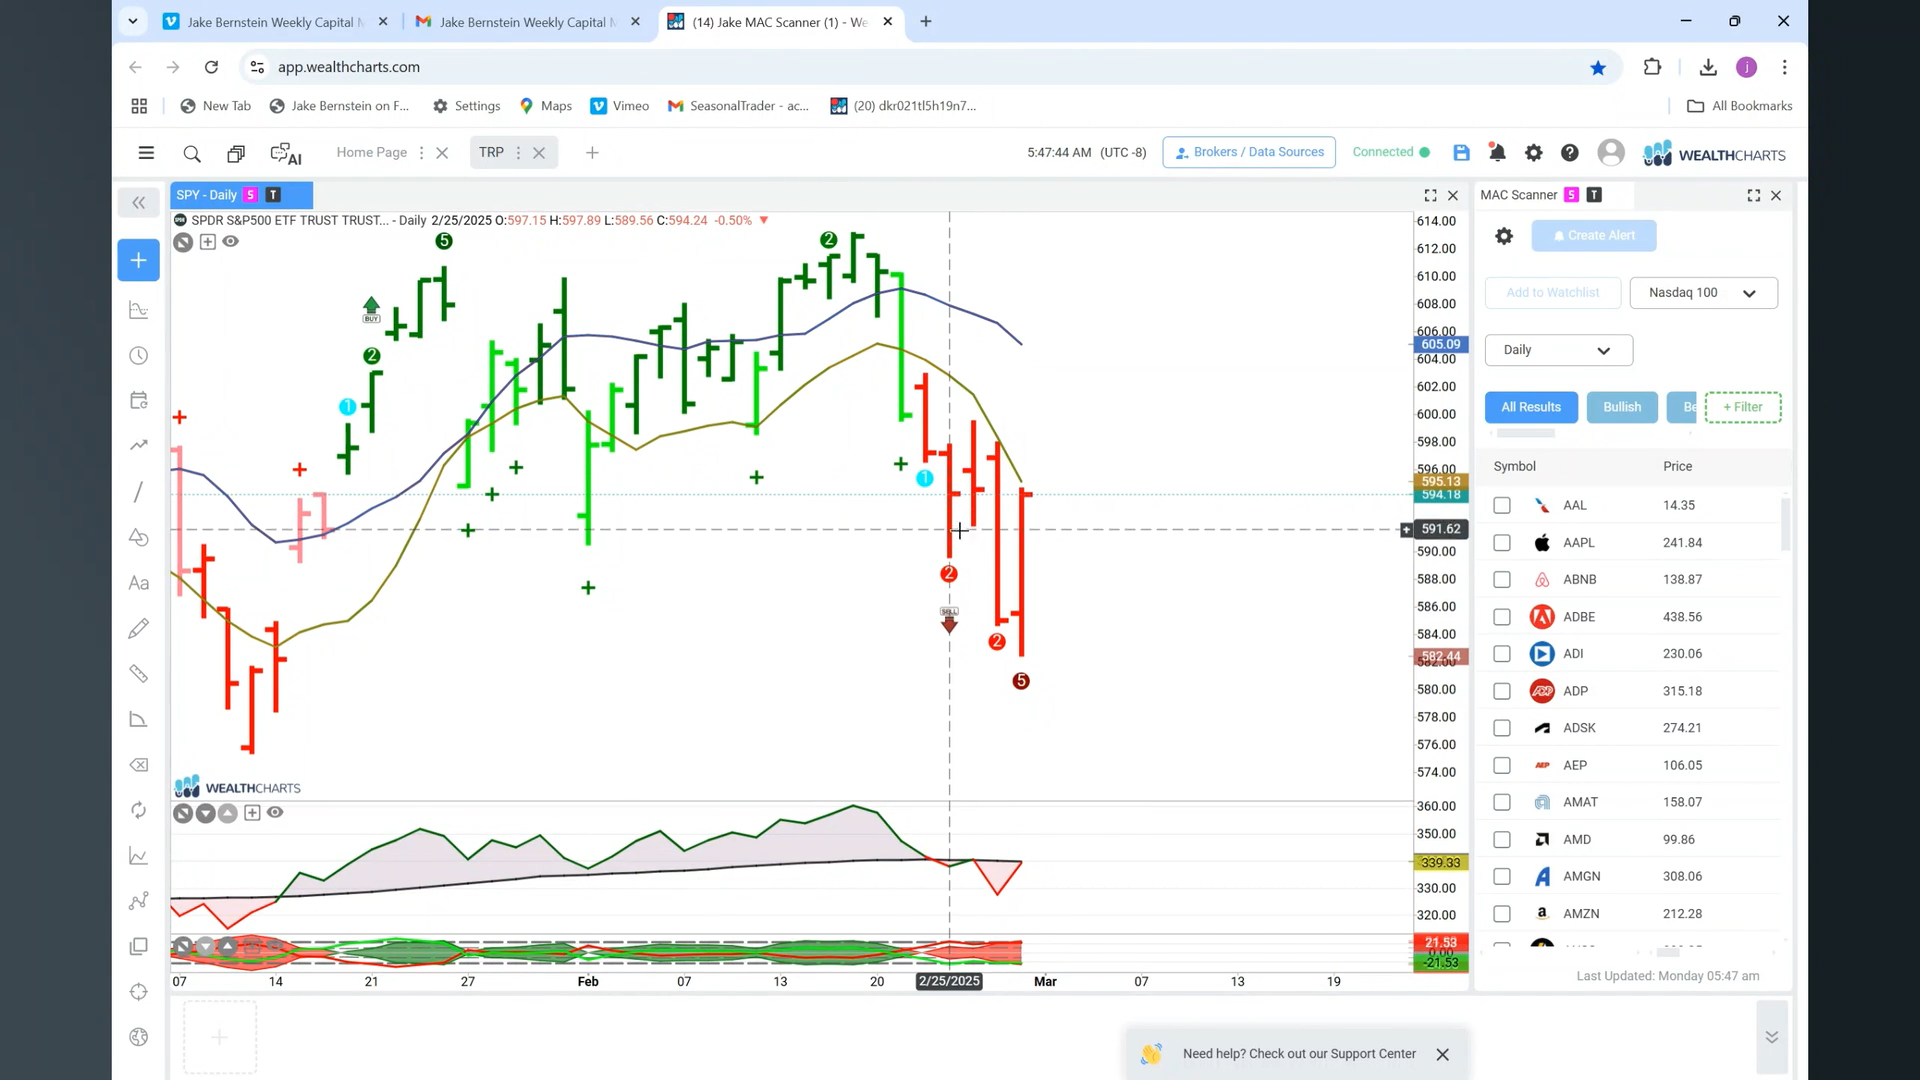Screen dimensions: 1920x1080
Task: Expand lower pane indicator plus box
Action: (x=252, y=813)
